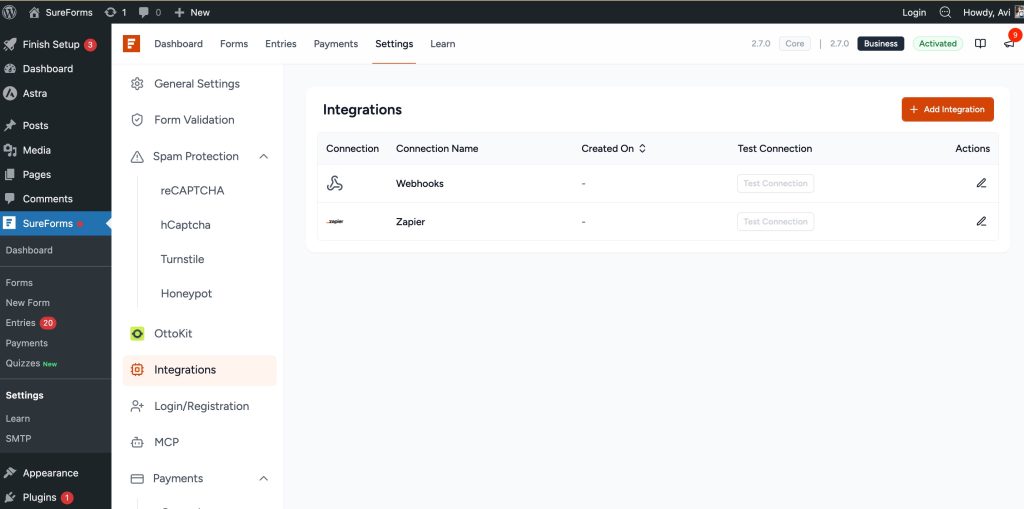Click Test Connection for Webhooks

tap(775, 184)
